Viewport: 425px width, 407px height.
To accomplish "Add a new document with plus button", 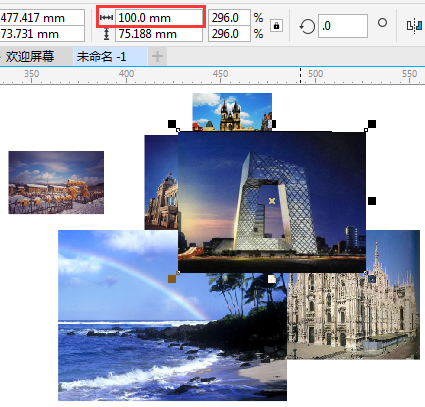I will (157, 56).
